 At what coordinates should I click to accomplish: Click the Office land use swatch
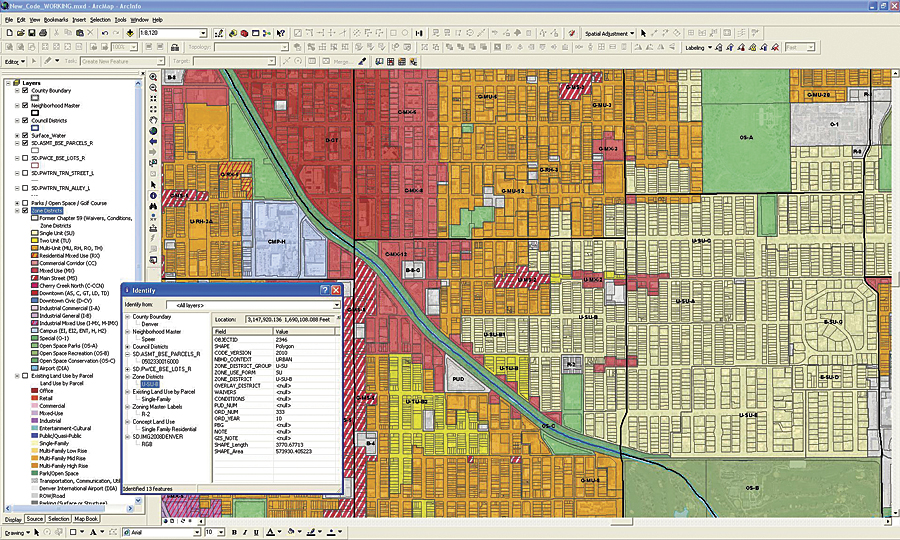[34, 391]
